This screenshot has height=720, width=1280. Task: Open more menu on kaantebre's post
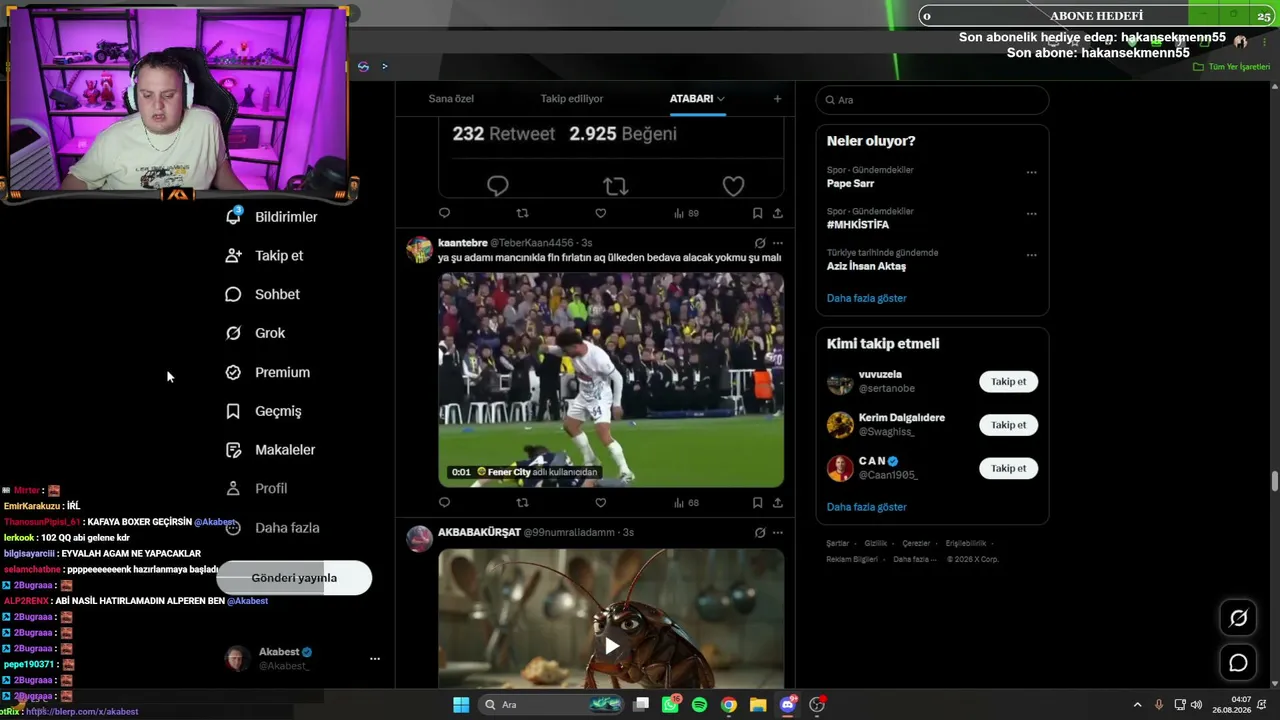tap(777, 243)
